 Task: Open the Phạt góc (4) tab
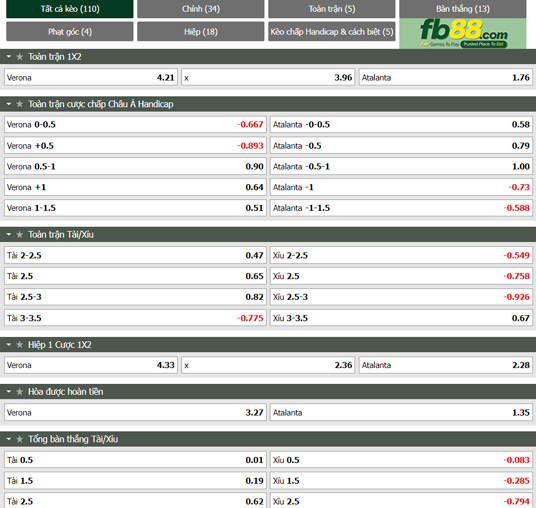point(70,31)
